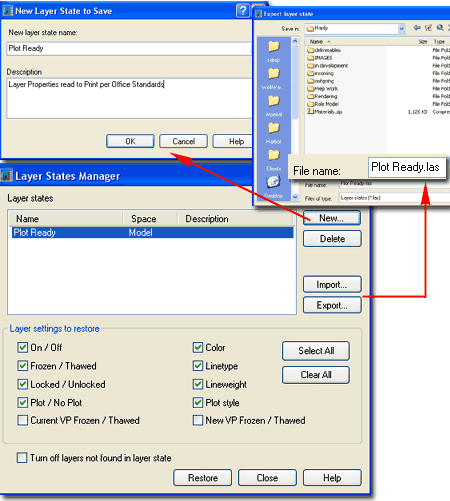The height and width of the screenshot is (501, 450).
Task: Toggle the Plot style checkbox
Action: (198, 402)
